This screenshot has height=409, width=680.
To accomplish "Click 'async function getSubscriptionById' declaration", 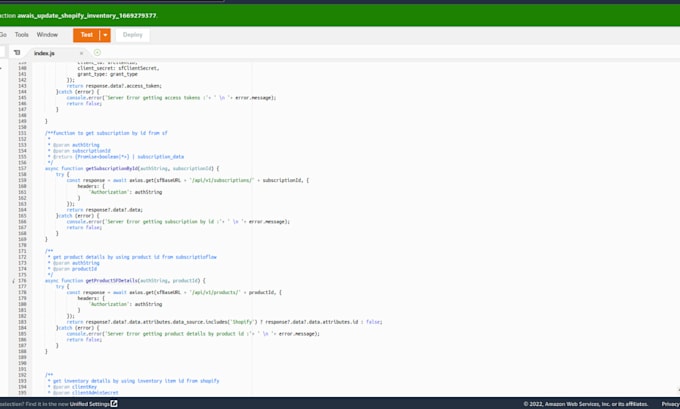I will [x=132, y=168].
